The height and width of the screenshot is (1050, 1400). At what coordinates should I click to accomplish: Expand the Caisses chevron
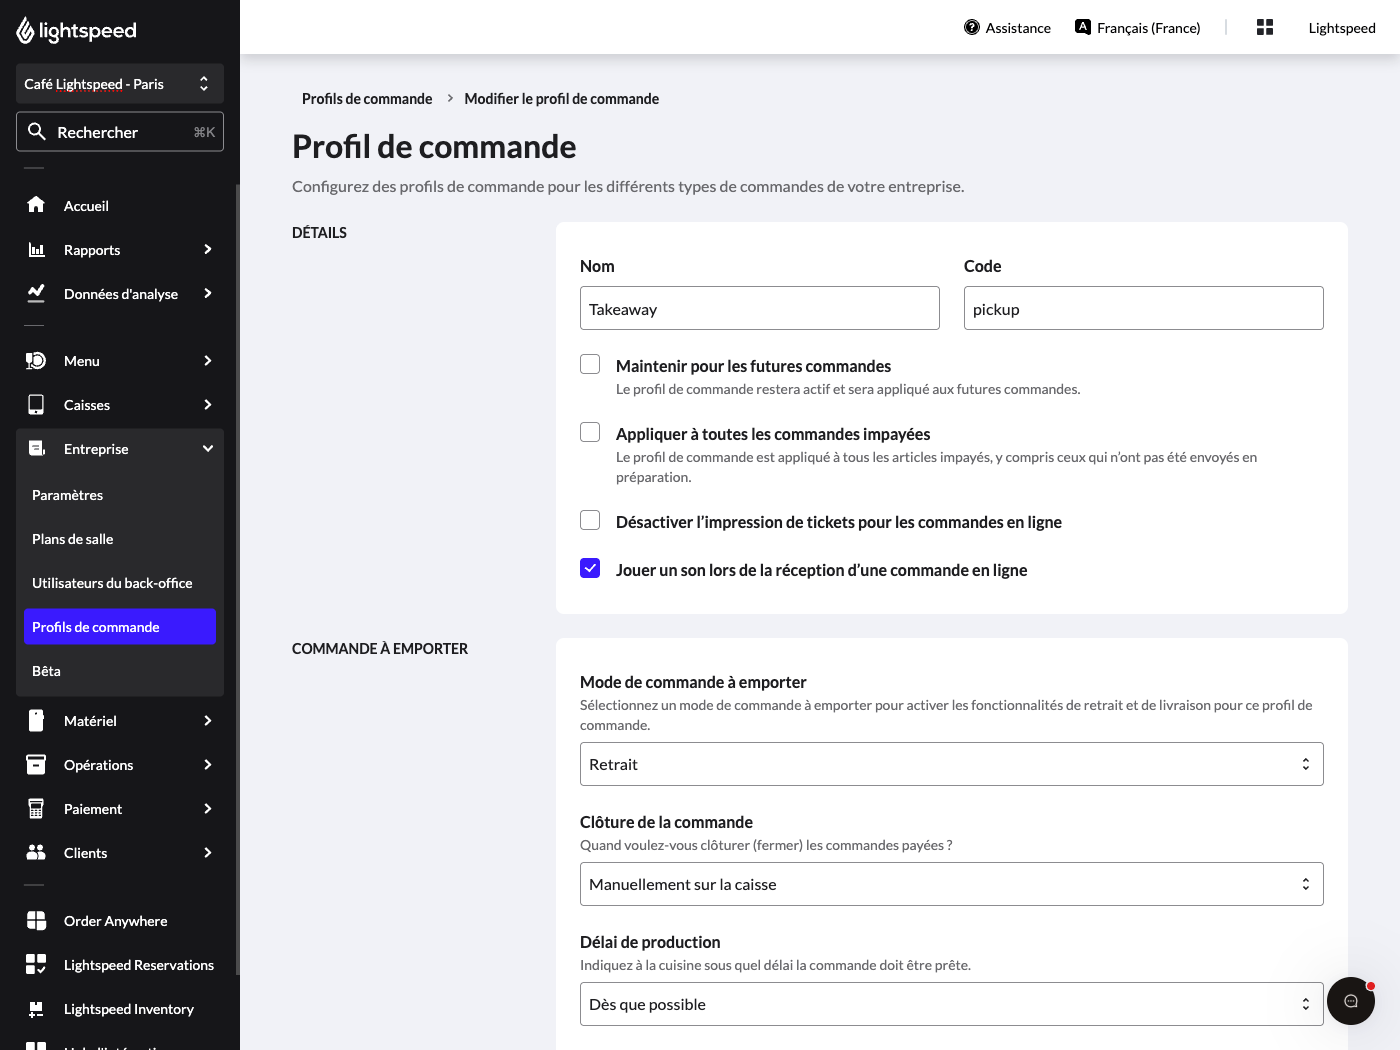[x=208, y=404]
